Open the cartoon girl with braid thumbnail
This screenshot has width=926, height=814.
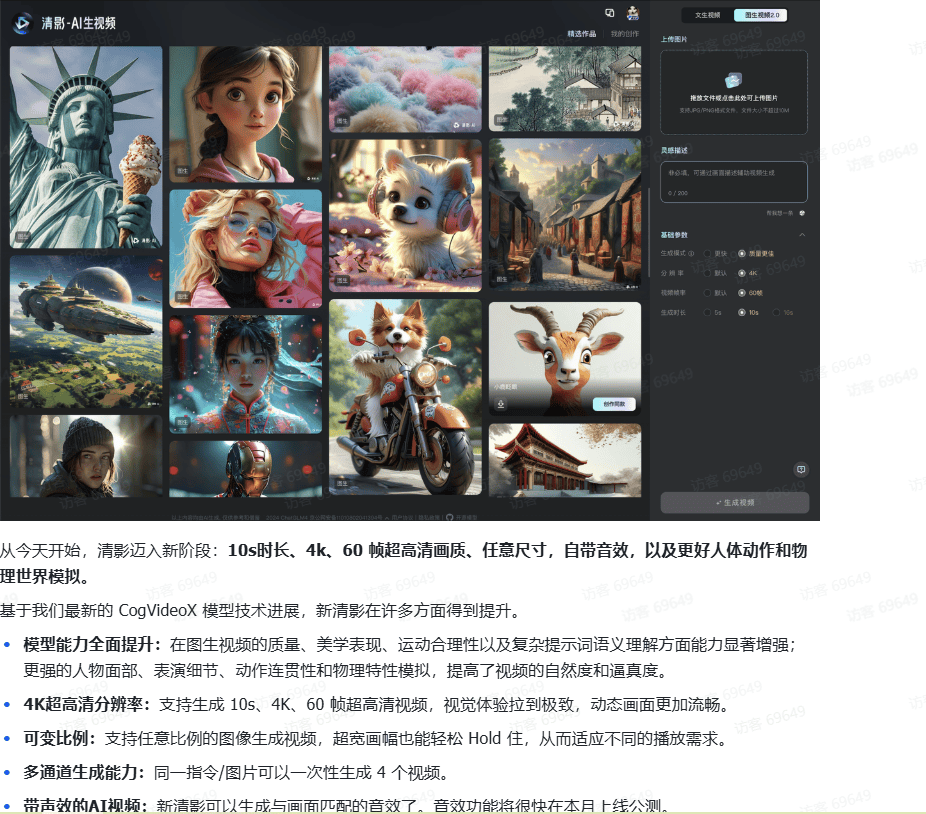[x=246, y=115]
